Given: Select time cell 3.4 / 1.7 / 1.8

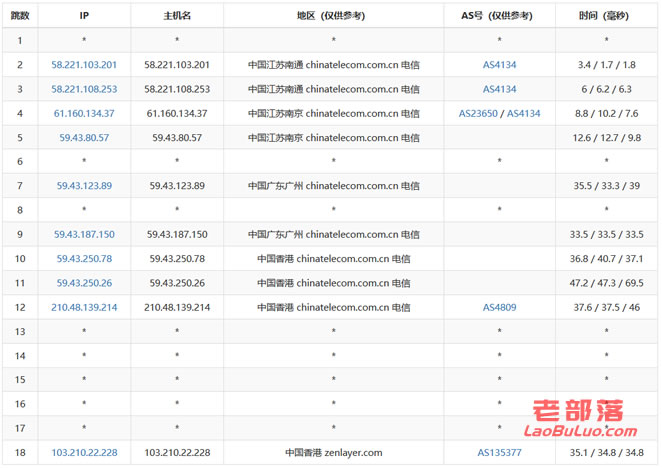Looking at the screenshot, I should [606, 65].
